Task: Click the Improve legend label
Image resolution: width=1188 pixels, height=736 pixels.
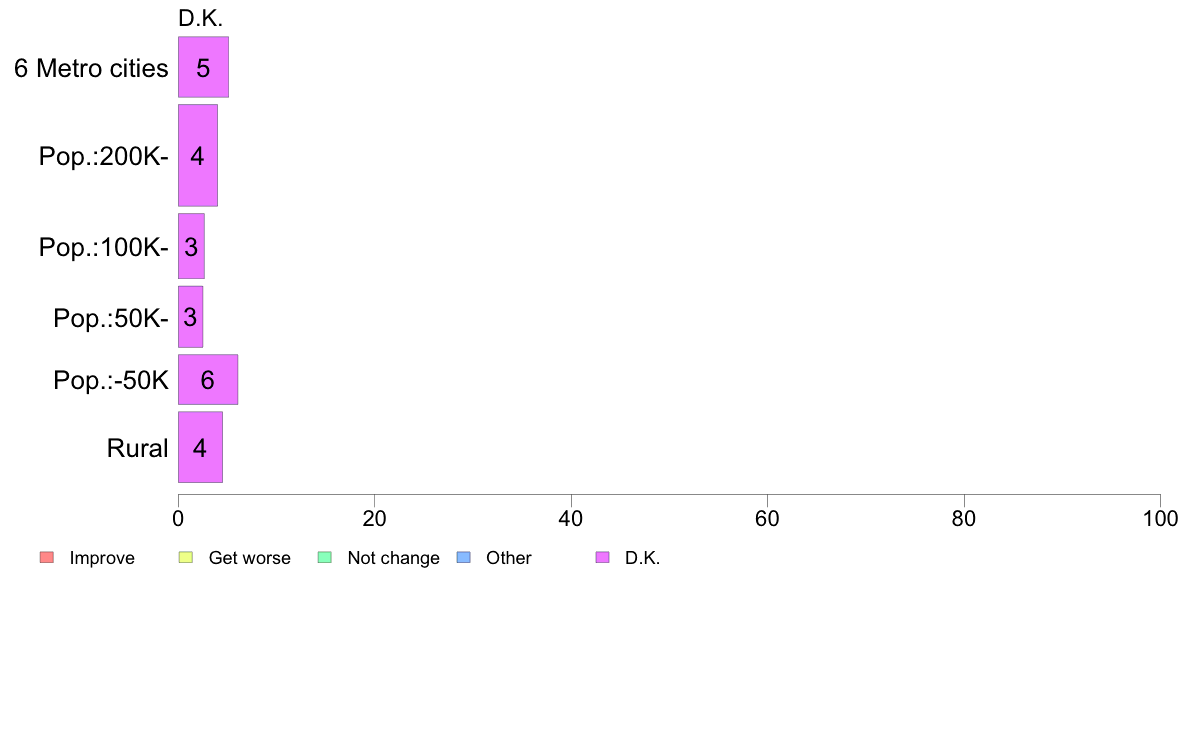Action: coord(102,558)
